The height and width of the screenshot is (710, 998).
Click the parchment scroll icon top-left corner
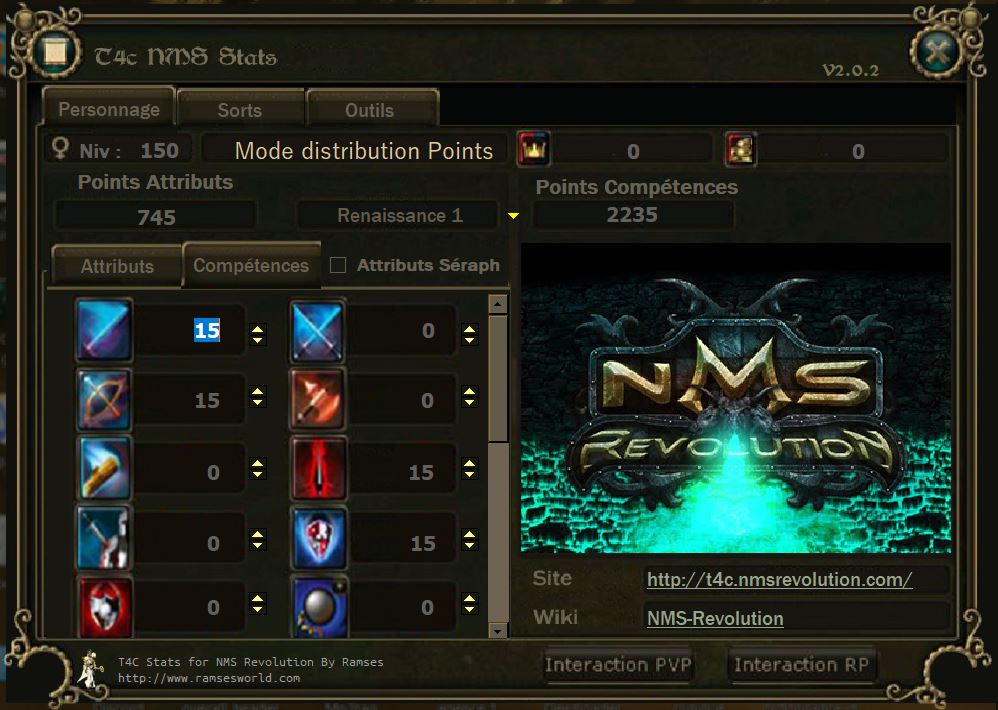click(55, 51)
